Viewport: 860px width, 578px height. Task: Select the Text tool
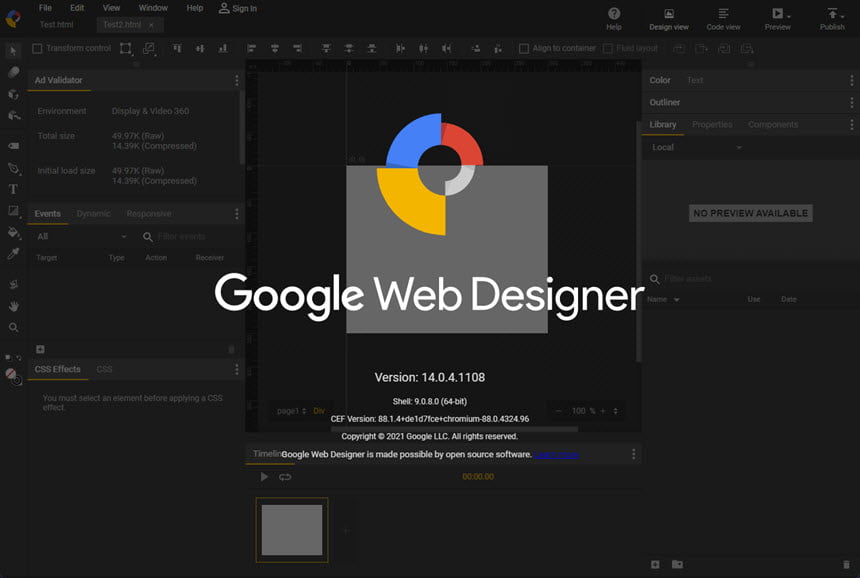(x=13, y=189)
